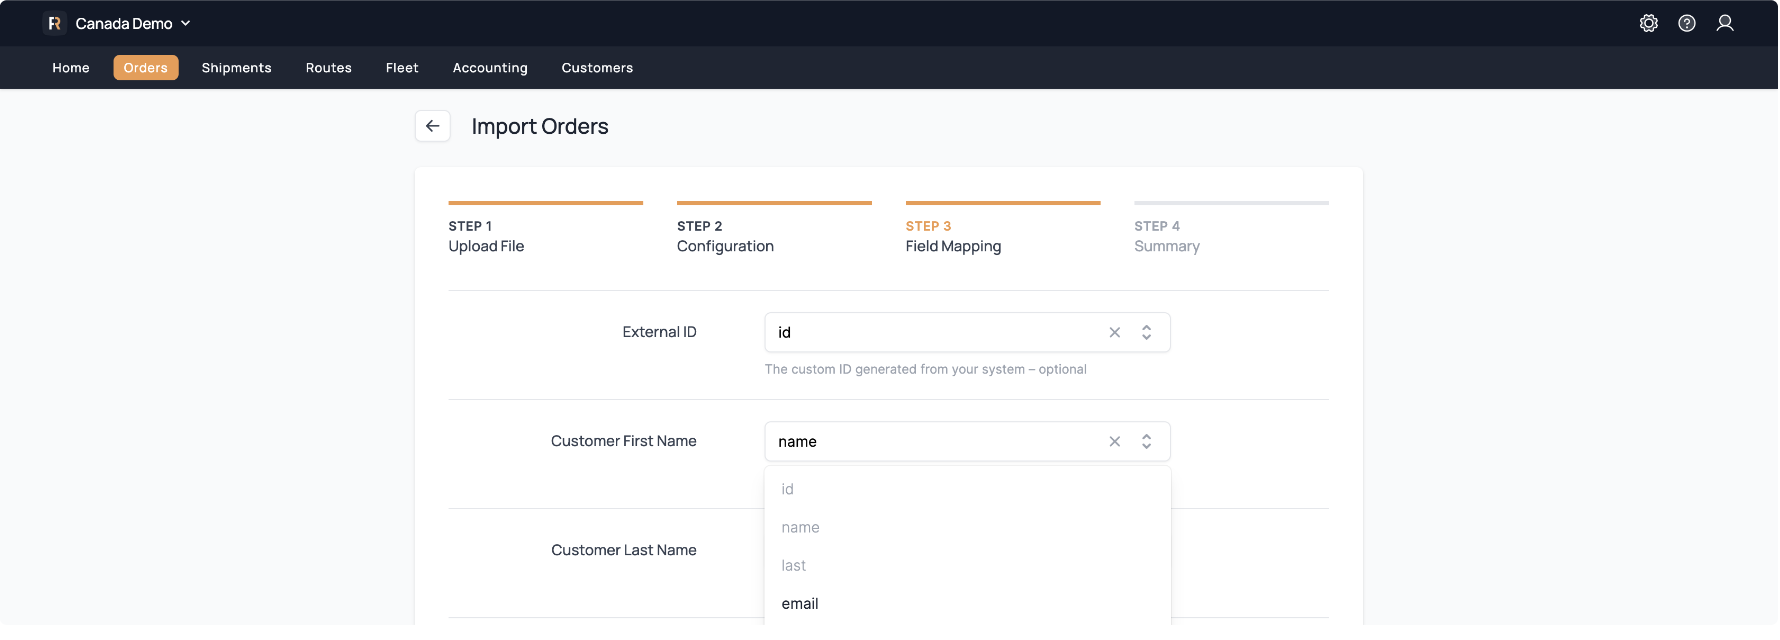The image size is (1780, 640).
Task: Toggle the Customer First Name dropdown arrows
Action: [1147, 442]
